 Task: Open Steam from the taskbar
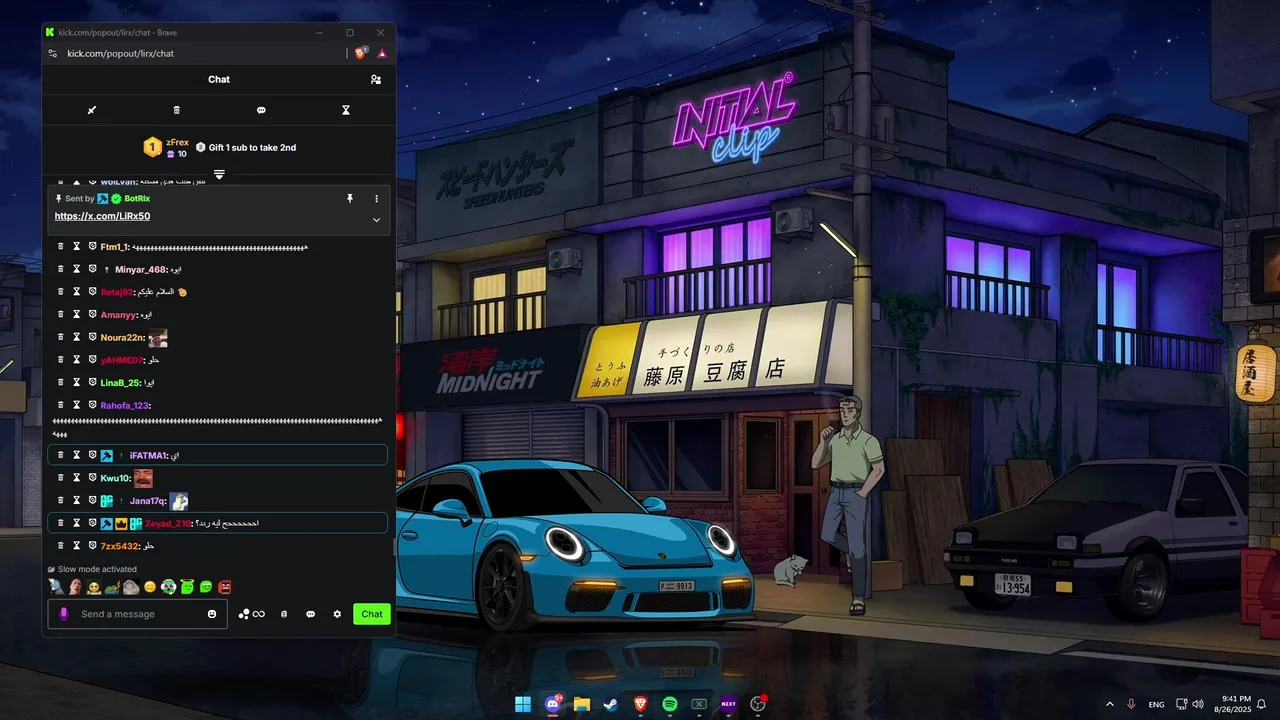point(611,704)
